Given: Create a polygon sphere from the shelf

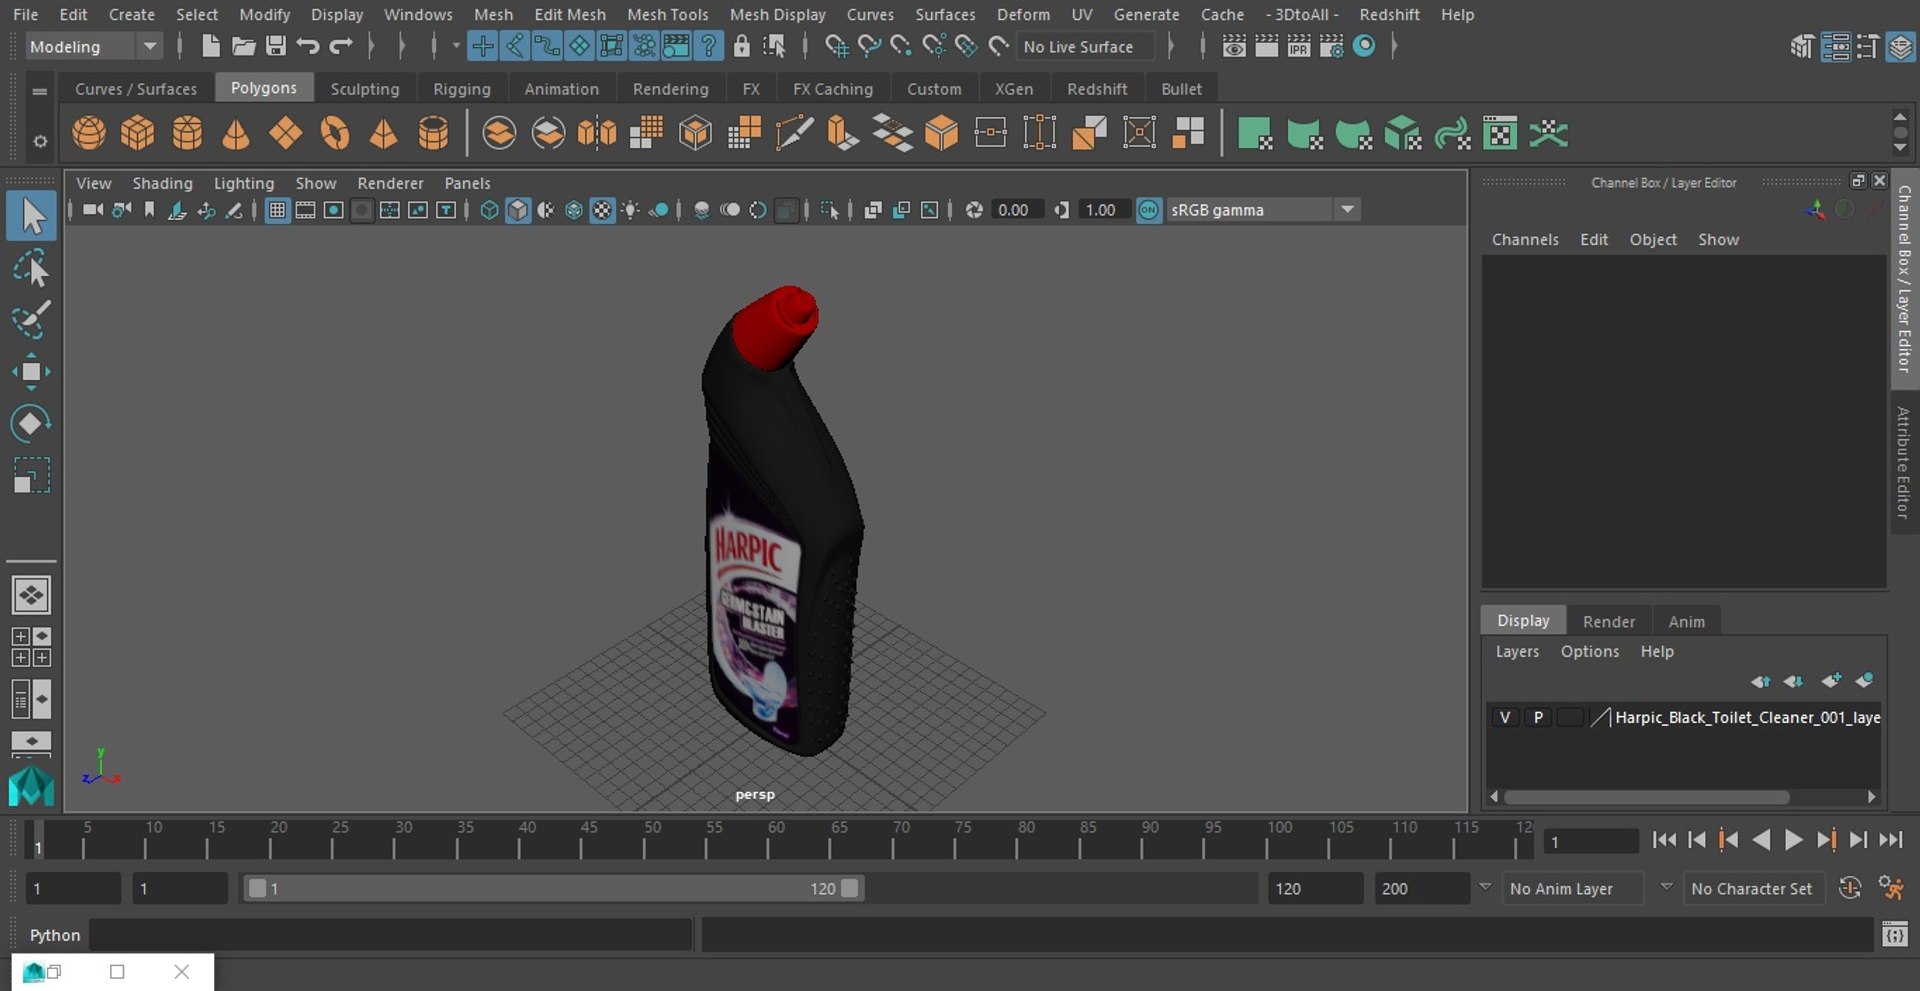Looking at the screenshot, I should pyautogui.click(x=89, y=133).
